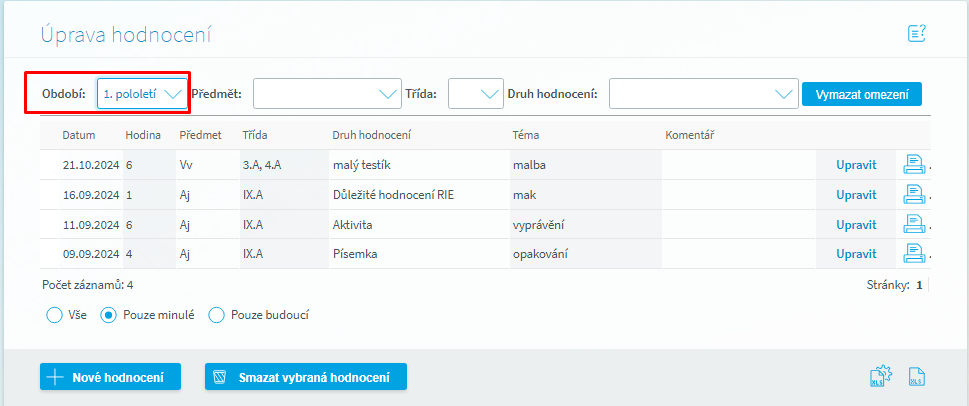Click printer icon in the Písemka row
This screenshot has width=969, height=406.
914,254
